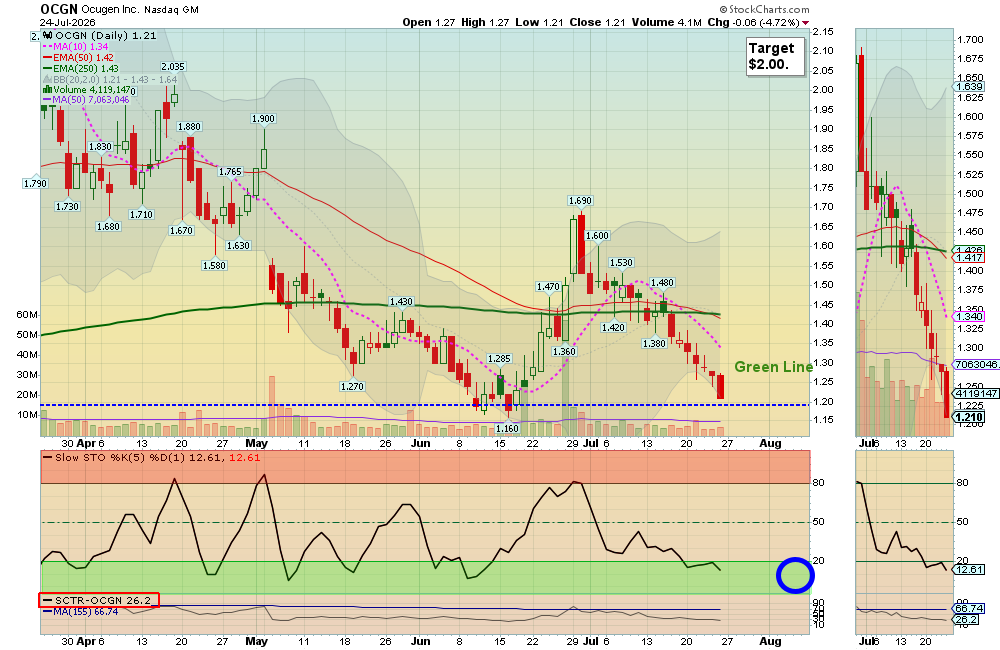Click the 1.285 price label
1000x650 pixels.
pyautogui.click(x=499, y=359)
